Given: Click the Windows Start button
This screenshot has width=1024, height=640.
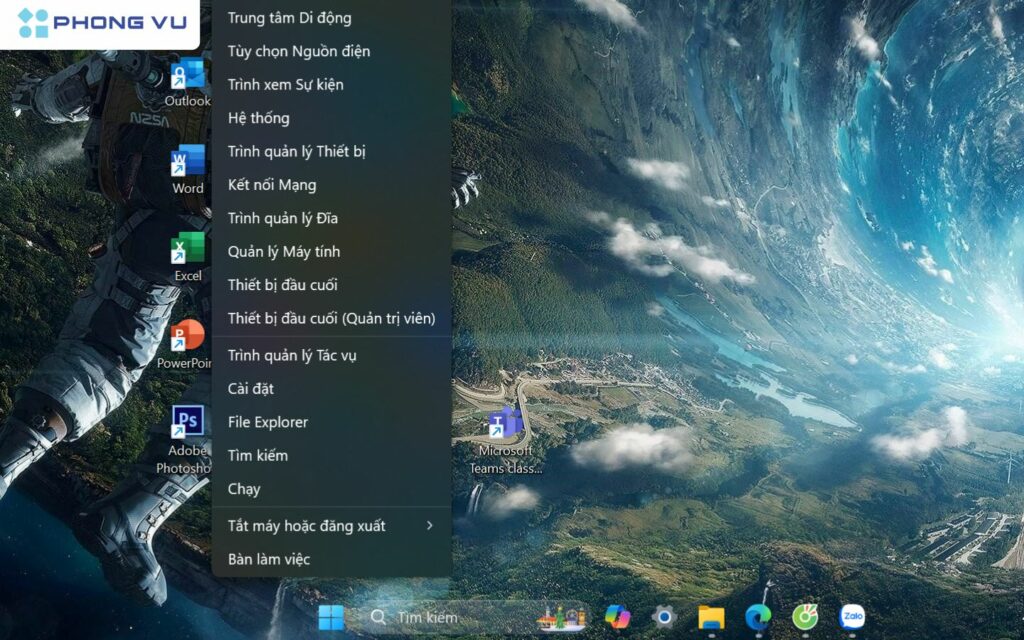Looking at the screenshot, I should [x=333, y=618].
